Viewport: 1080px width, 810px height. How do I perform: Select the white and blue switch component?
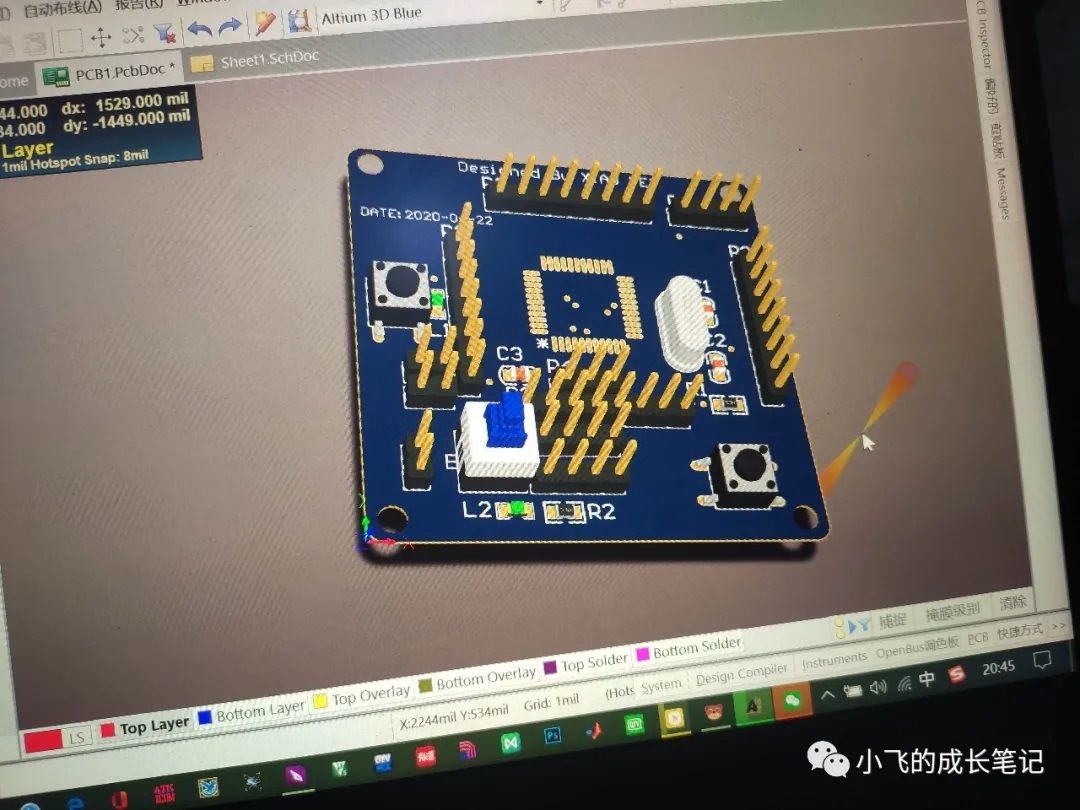(x=501, y=437)
